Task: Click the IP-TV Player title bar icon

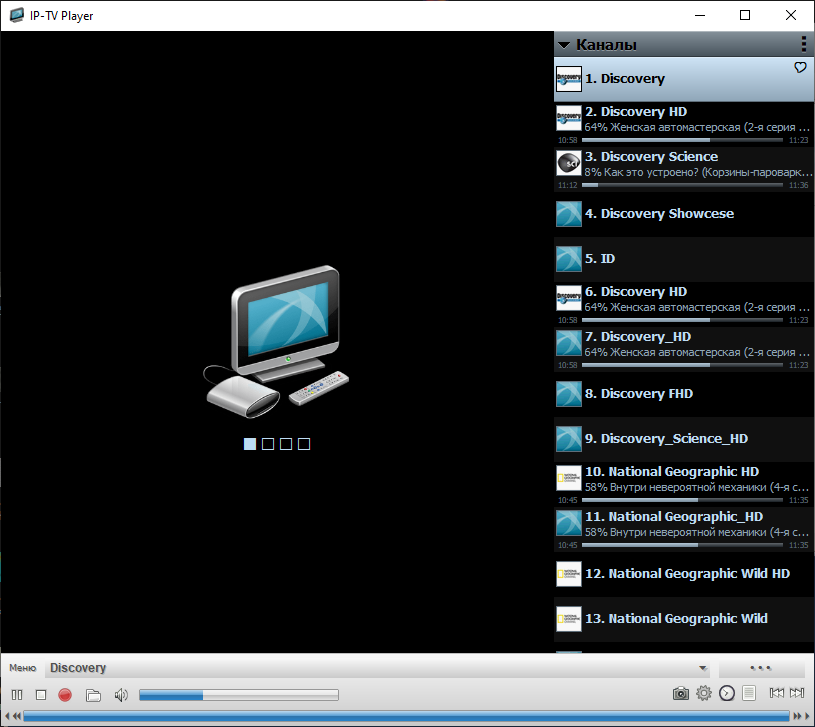Action: (17, 15)
